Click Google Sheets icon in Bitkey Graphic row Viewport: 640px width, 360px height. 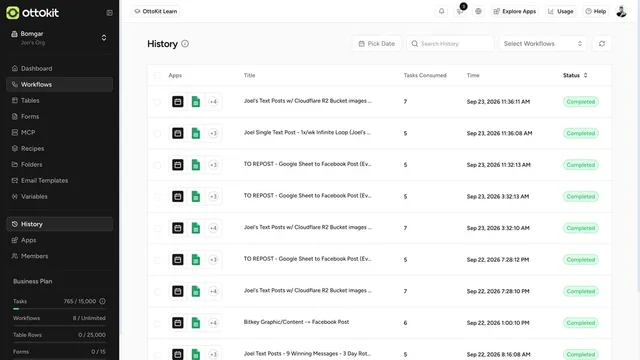[196, 323]
